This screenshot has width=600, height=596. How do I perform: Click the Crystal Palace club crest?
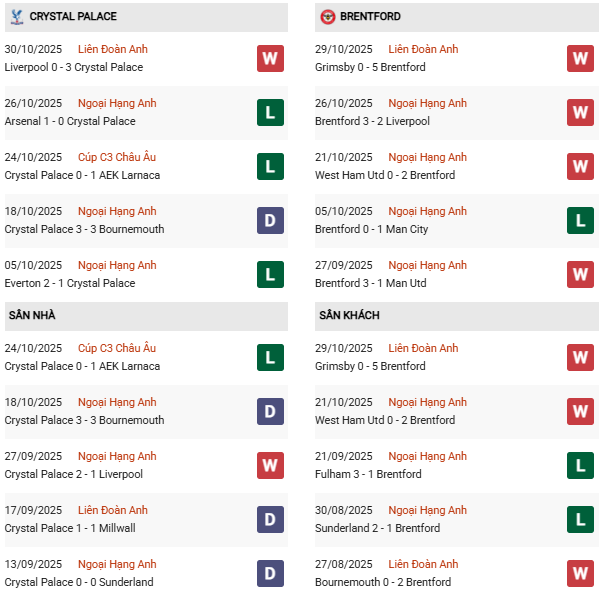point(16,17)
